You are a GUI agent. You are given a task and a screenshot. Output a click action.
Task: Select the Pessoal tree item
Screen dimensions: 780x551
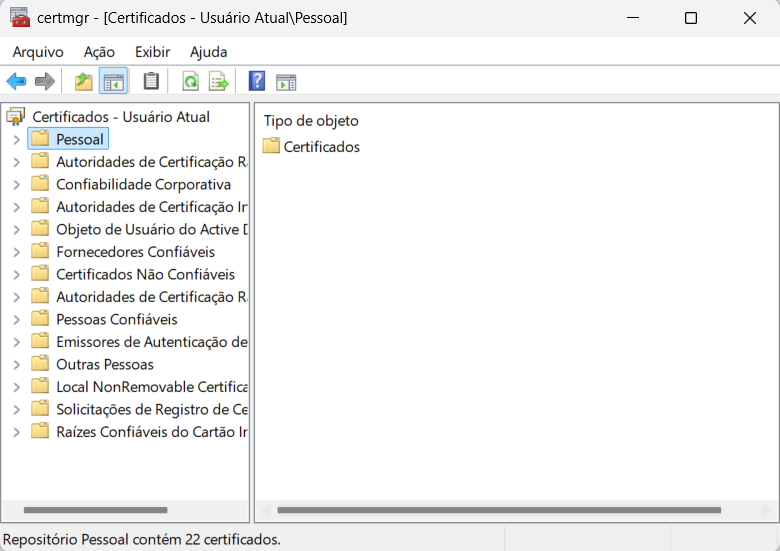80,139
